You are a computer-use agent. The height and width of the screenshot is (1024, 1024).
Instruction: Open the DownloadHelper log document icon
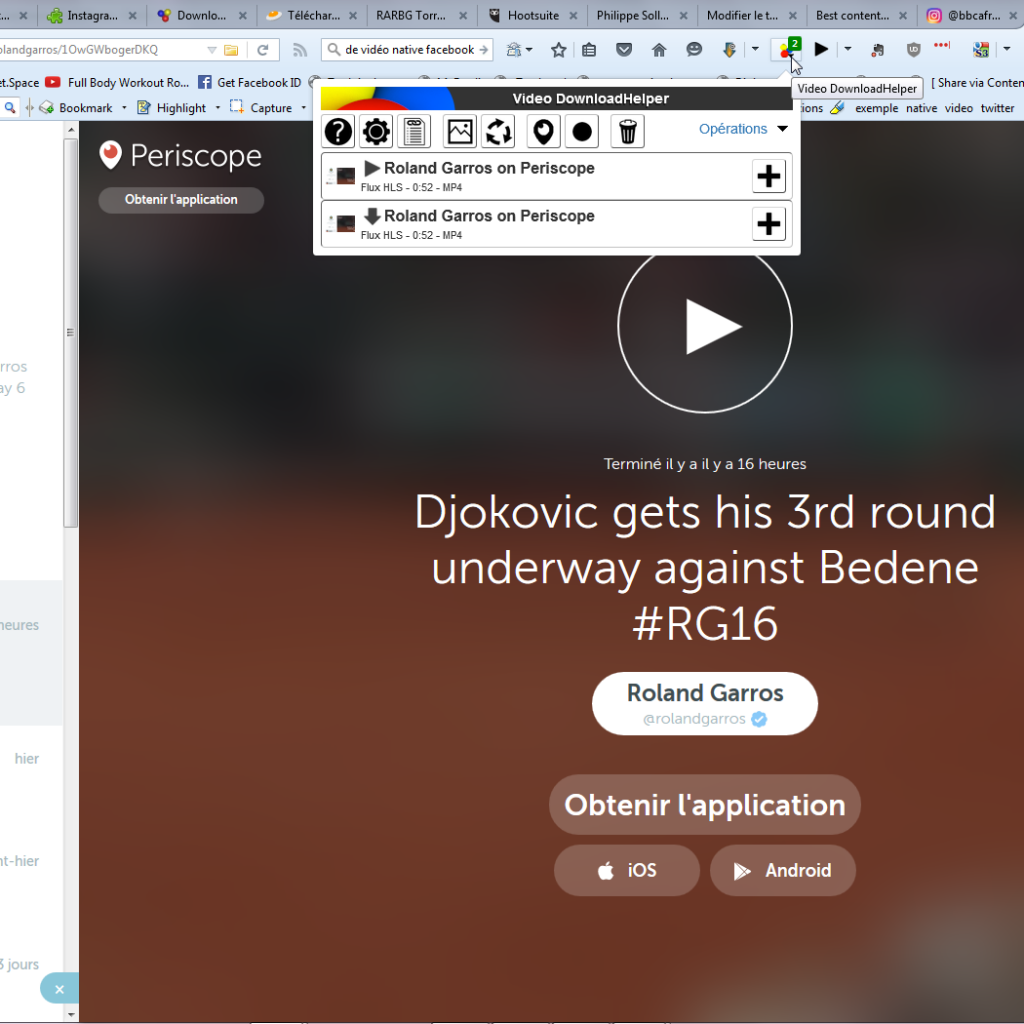[x=414, y=131]
